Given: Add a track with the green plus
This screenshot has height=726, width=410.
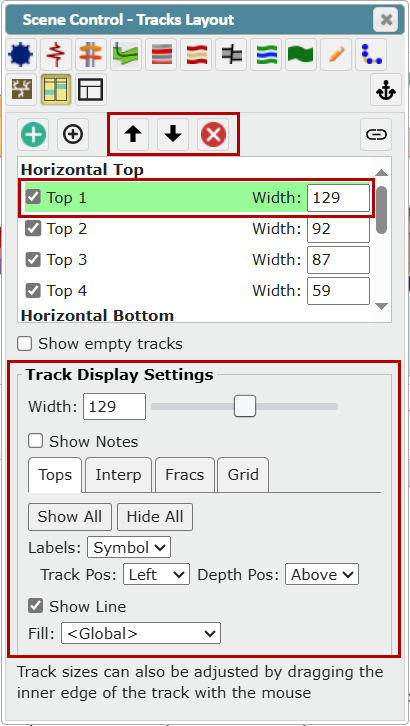Looking at the screenshot, I should [33, 135].
